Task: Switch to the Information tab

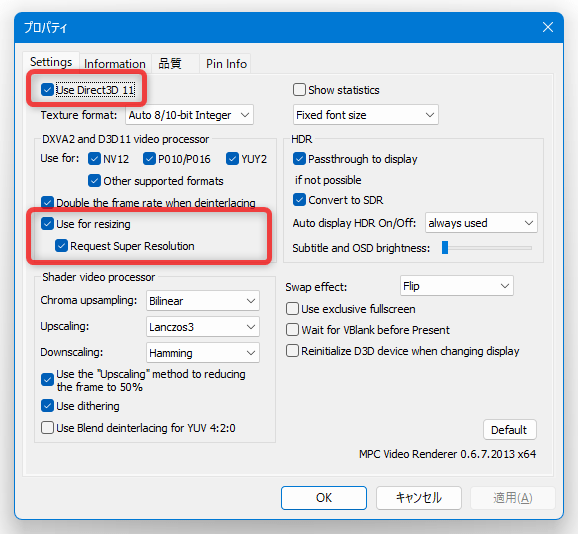Action: point(115,64)
